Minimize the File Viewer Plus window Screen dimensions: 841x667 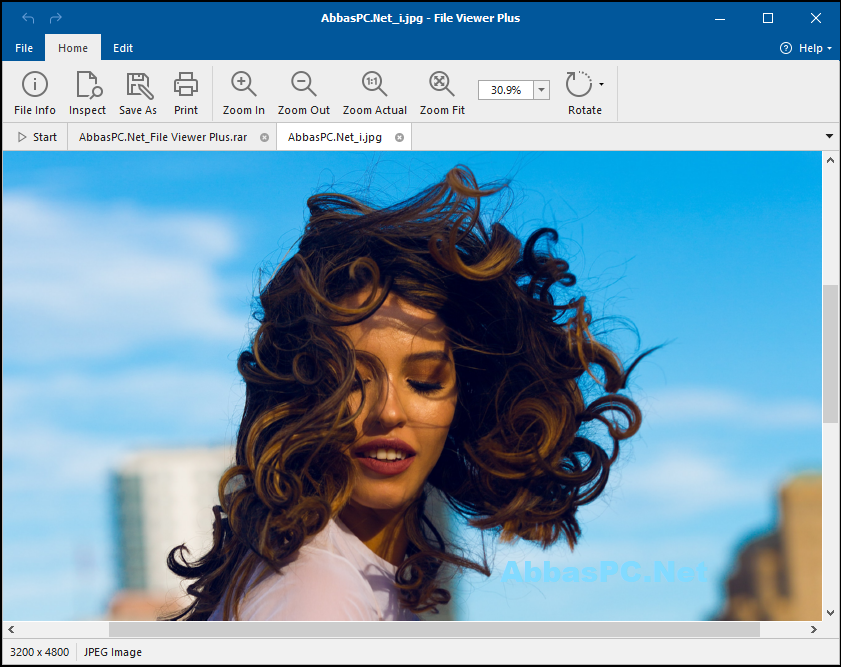(720, 18)
